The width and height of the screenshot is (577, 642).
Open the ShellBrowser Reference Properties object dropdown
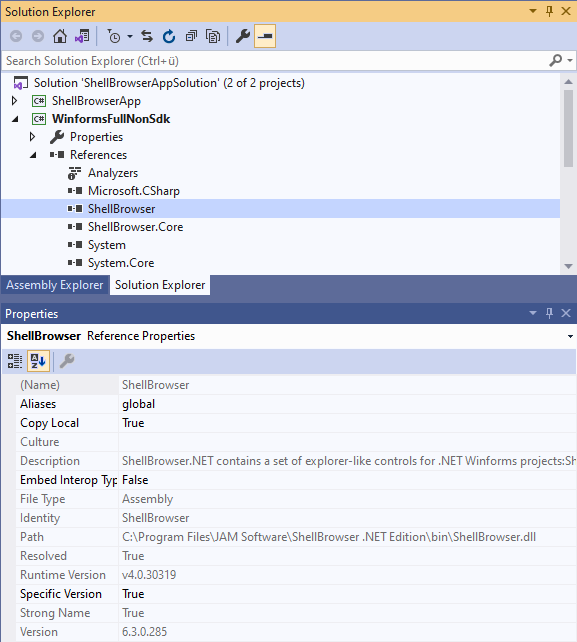(570, 337)
